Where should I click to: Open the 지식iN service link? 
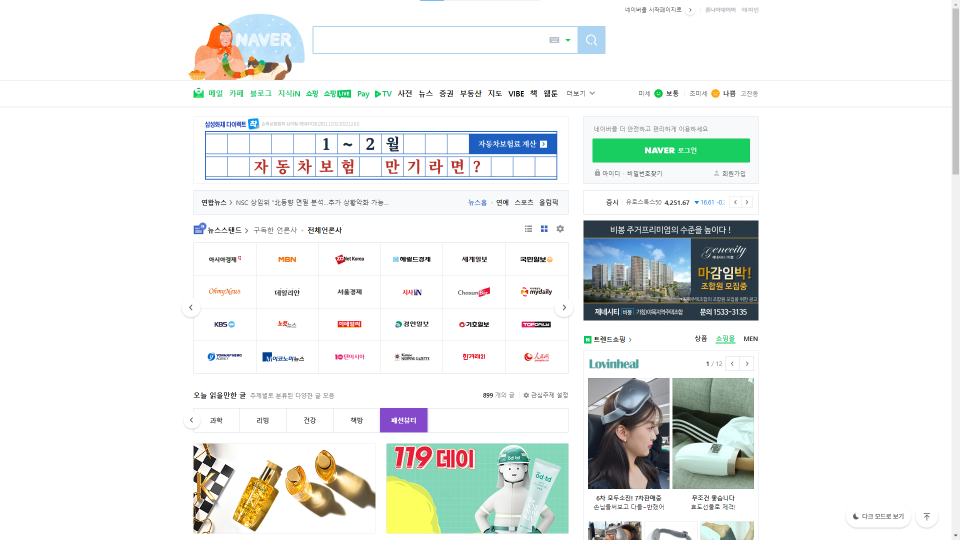(289, 94)
